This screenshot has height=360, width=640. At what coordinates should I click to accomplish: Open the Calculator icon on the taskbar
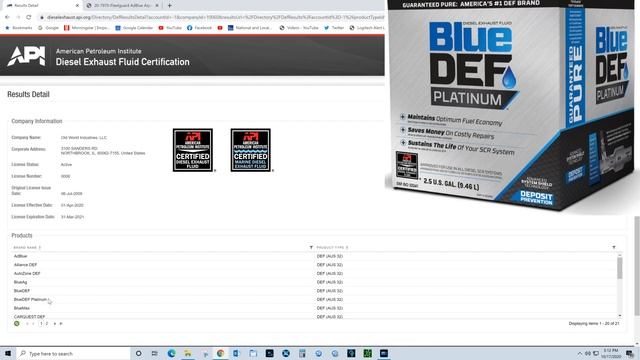point(302,353)
